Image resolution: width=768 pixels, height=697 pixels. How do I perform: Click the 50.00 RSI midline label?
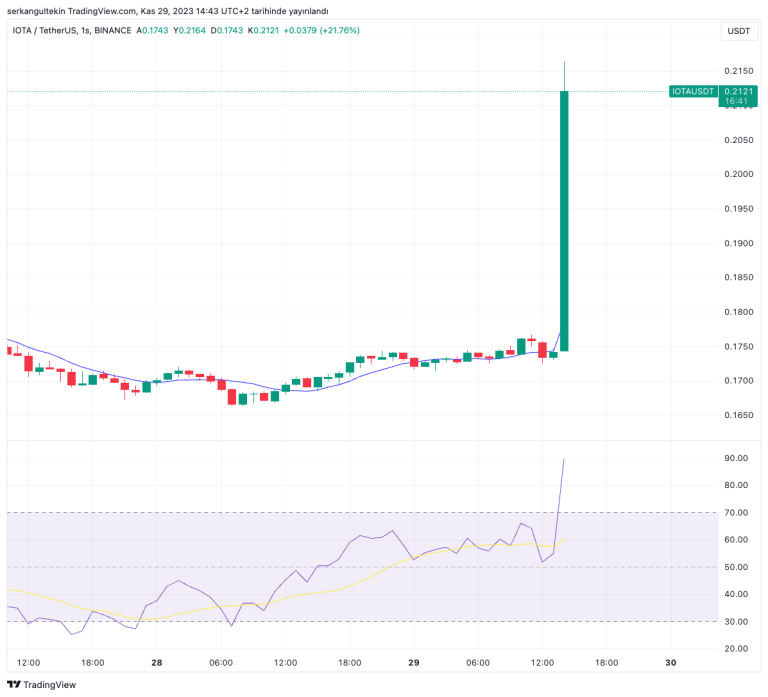pyautogui.click(x=736, y=567)
